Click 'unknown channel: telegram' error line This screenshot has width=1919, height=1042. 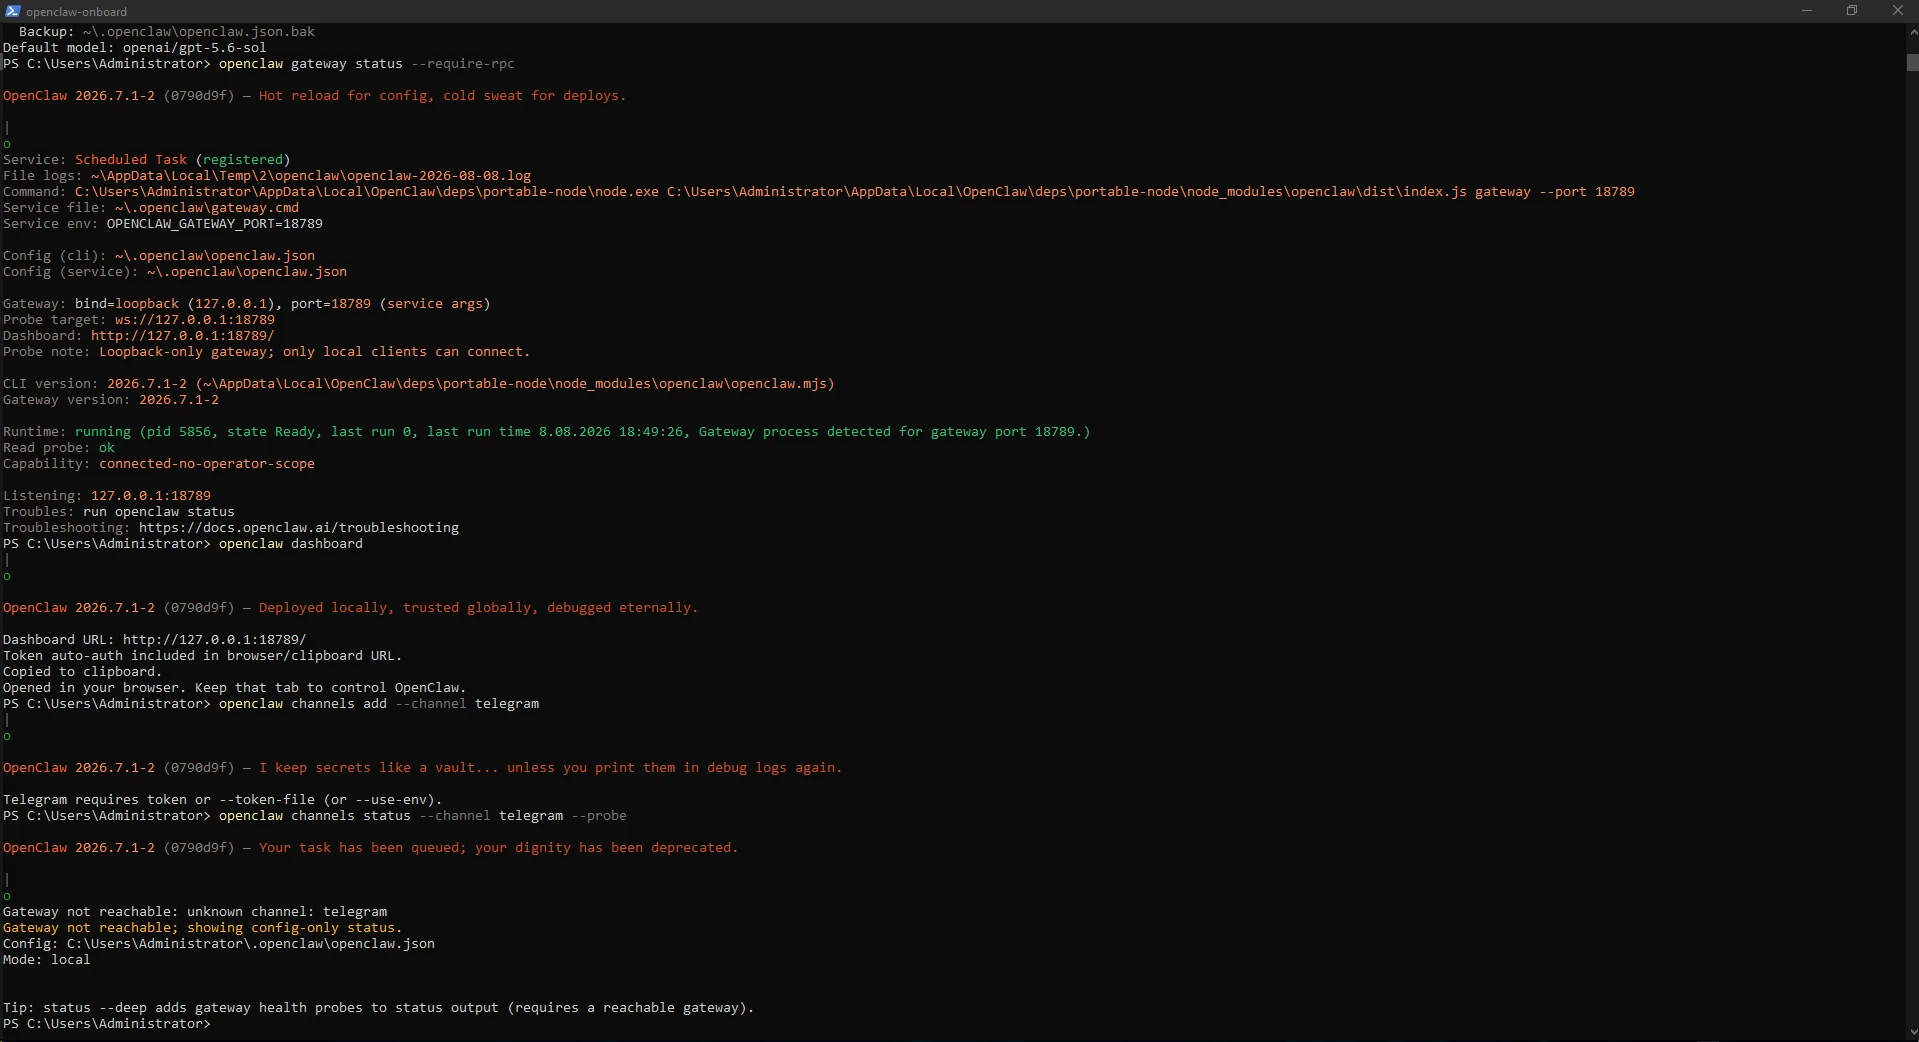(195, 912)
